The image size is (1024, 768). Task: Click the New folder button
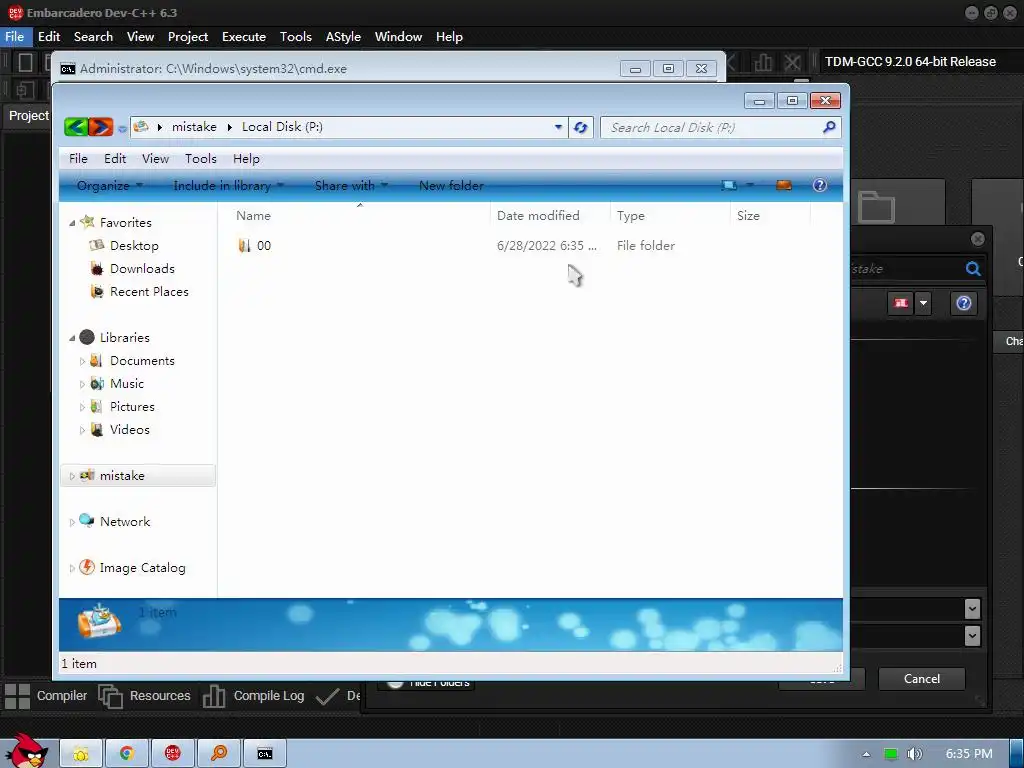click(451, 185)
